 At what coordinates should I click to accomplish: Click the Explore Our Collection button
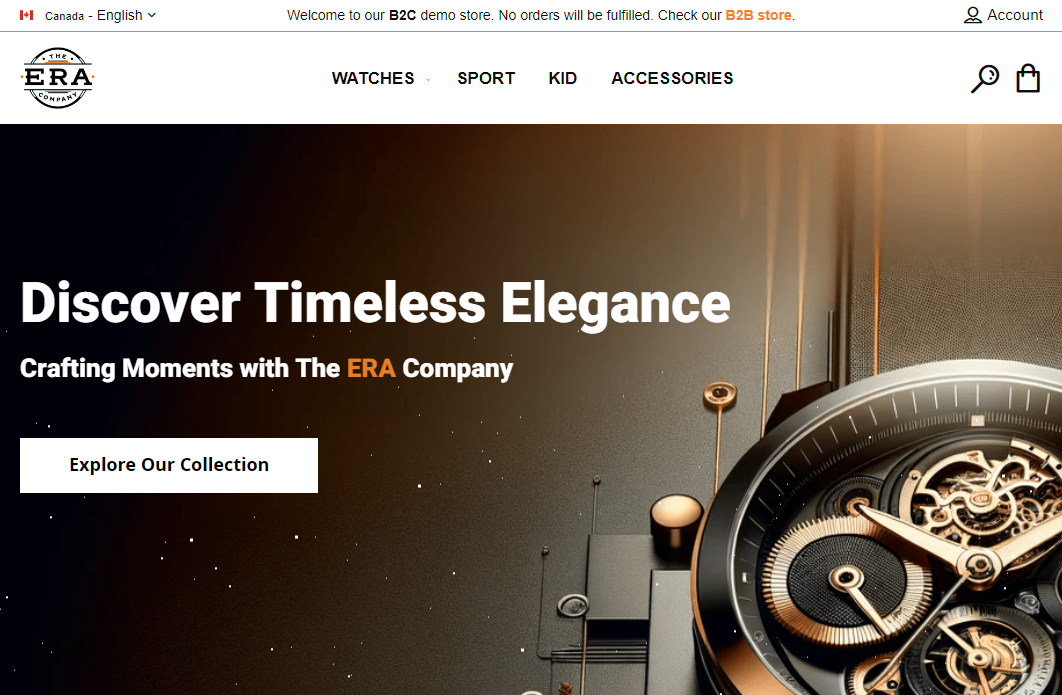tap(169, 465)
